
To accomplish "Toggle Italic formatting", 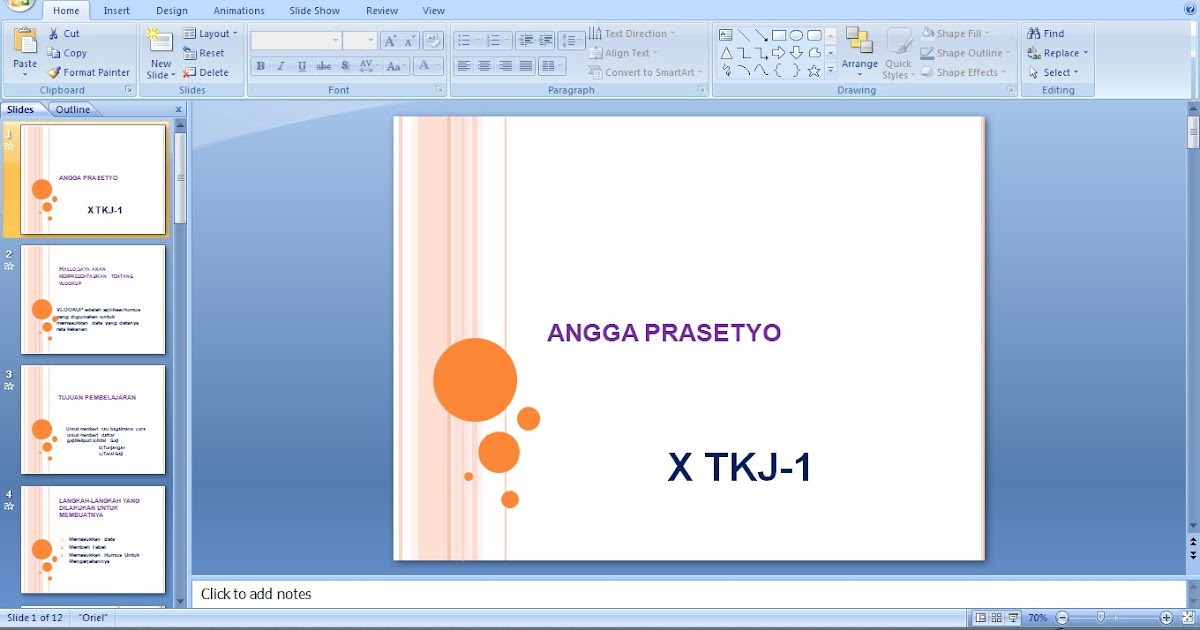I will (281, 66).
